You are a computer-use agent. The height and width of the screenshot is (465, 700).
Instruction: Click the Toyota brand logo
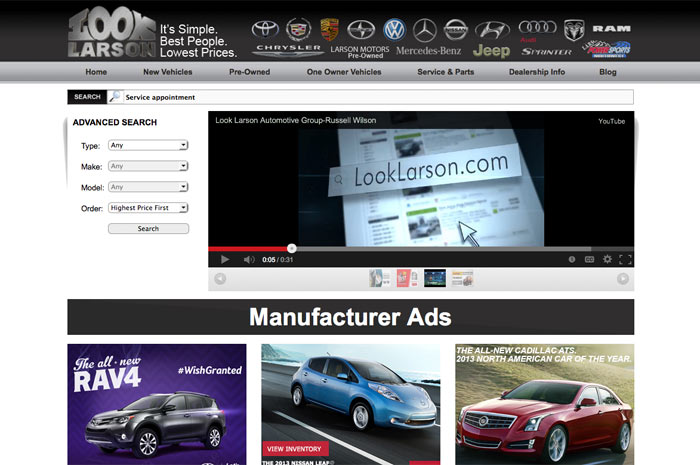click(265, 29)
